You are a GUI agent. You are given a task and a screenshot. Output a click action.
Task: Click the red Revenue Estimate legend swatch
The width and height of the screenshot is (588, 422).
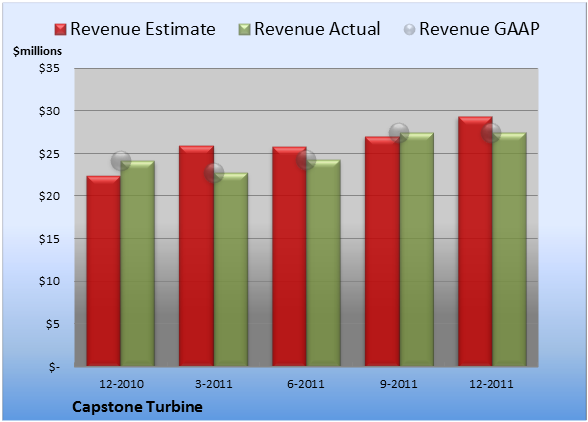click(x=60, y=30)
